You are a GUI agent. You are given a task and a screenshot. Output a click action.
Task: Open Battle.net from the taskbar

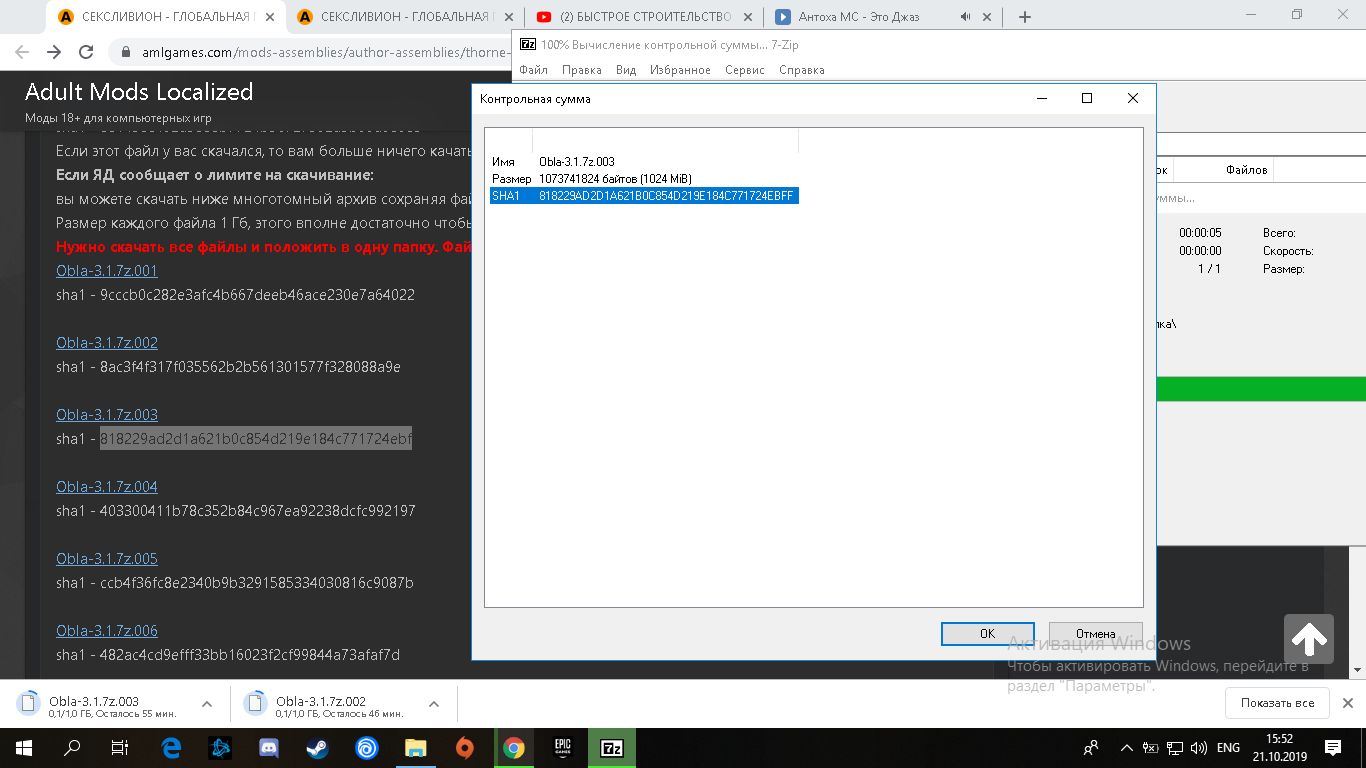[220, 748]
